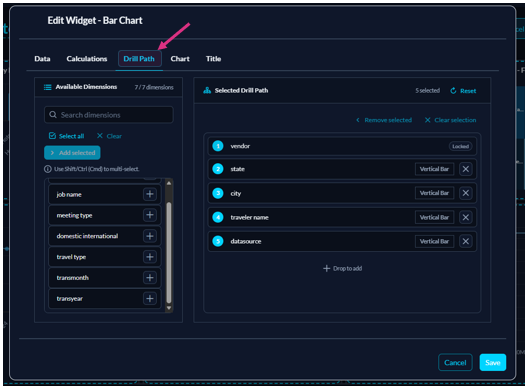The image size is (532, 388).
Task: Click the dimensions list scroll up arrow
Action: click(x=169, y=183)
